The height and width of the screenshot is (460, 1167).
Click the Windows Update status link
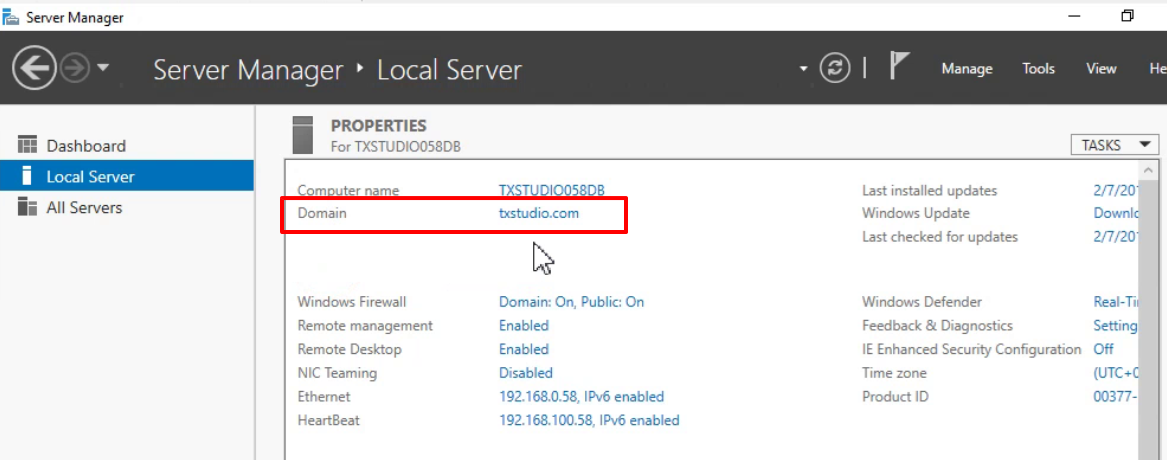pos(1116,213)
